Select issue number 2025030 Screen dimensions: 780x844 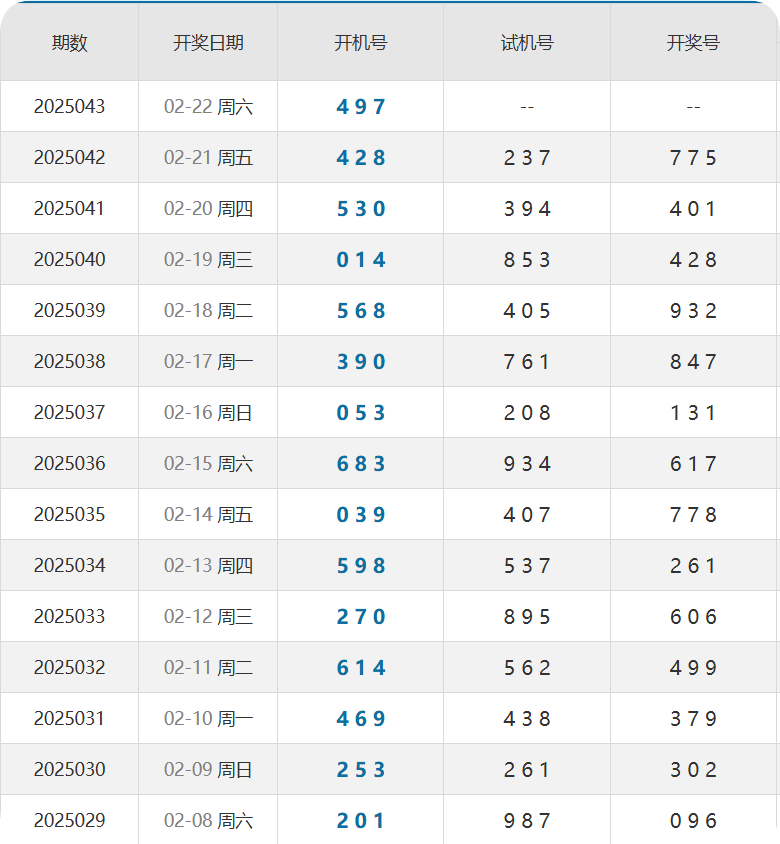click(69, 769)
